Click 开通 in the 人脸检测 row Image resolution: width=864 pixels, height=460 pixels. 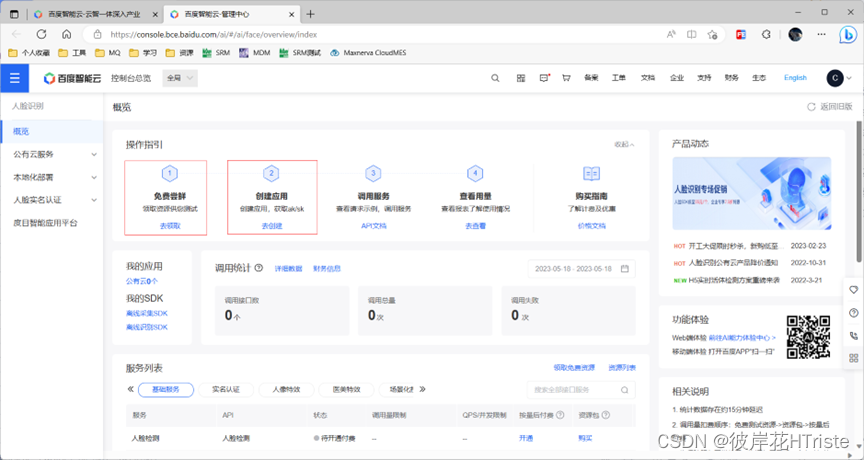(x=526, y=439)
